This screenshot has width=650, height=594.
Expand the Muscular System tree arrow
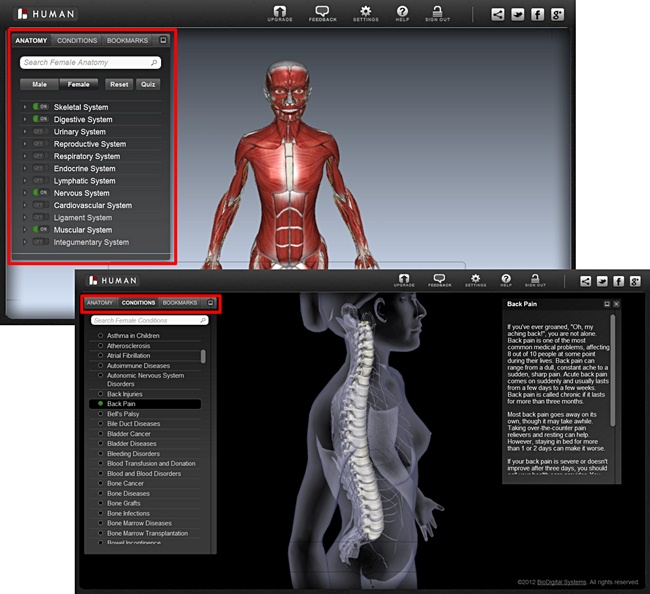tap(24, 230)
